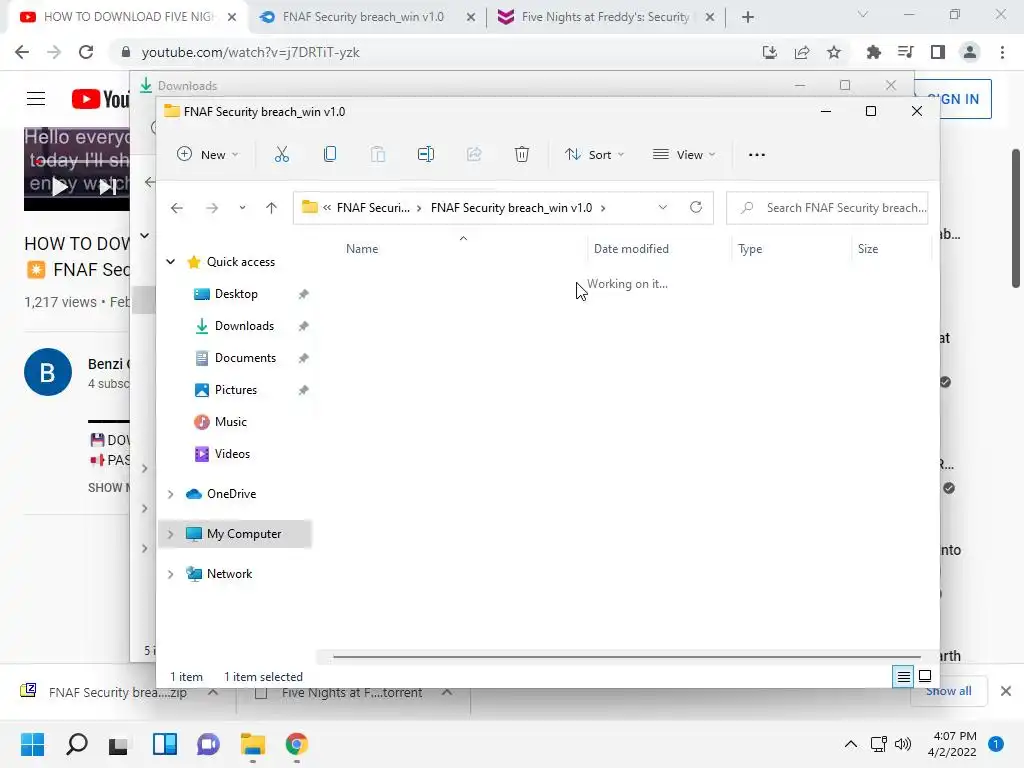The width and height of the screenshot is (1024, 768).
Task: Open options arrow for the torrent download
Action: (x=447, y=692)
